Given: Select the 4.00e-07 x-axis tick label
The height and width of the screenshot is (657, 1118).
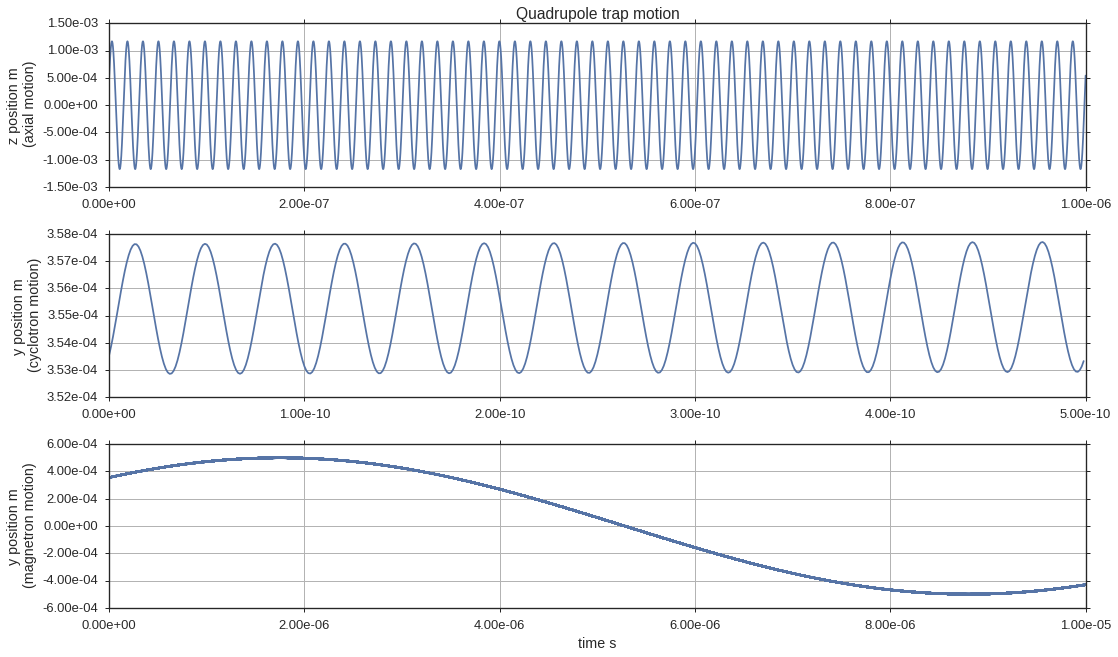Looking at the screenshot, I should coord(500,203).
